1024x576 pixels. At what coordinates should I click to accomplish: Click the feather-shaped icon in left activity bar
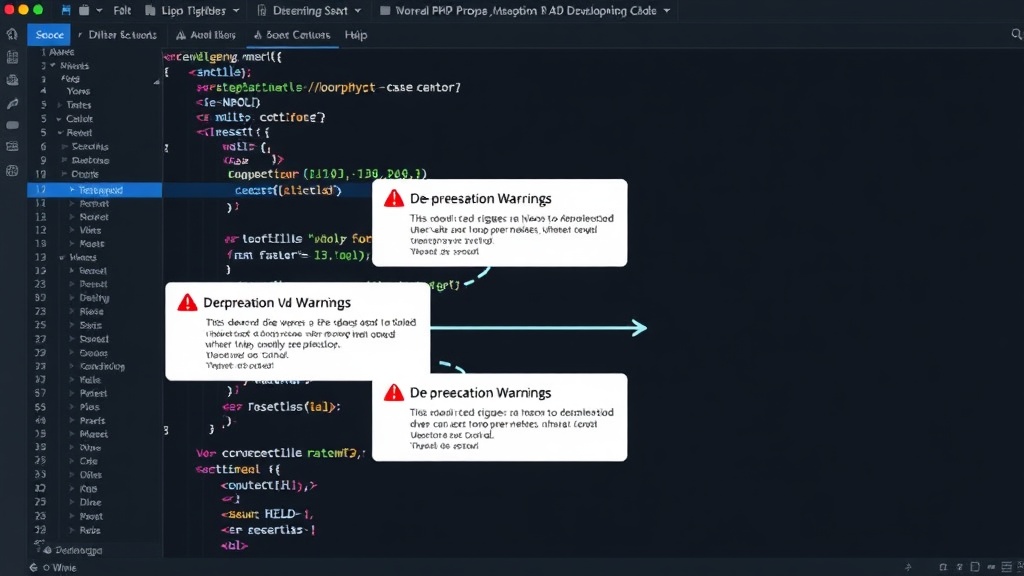click(12, 103)
